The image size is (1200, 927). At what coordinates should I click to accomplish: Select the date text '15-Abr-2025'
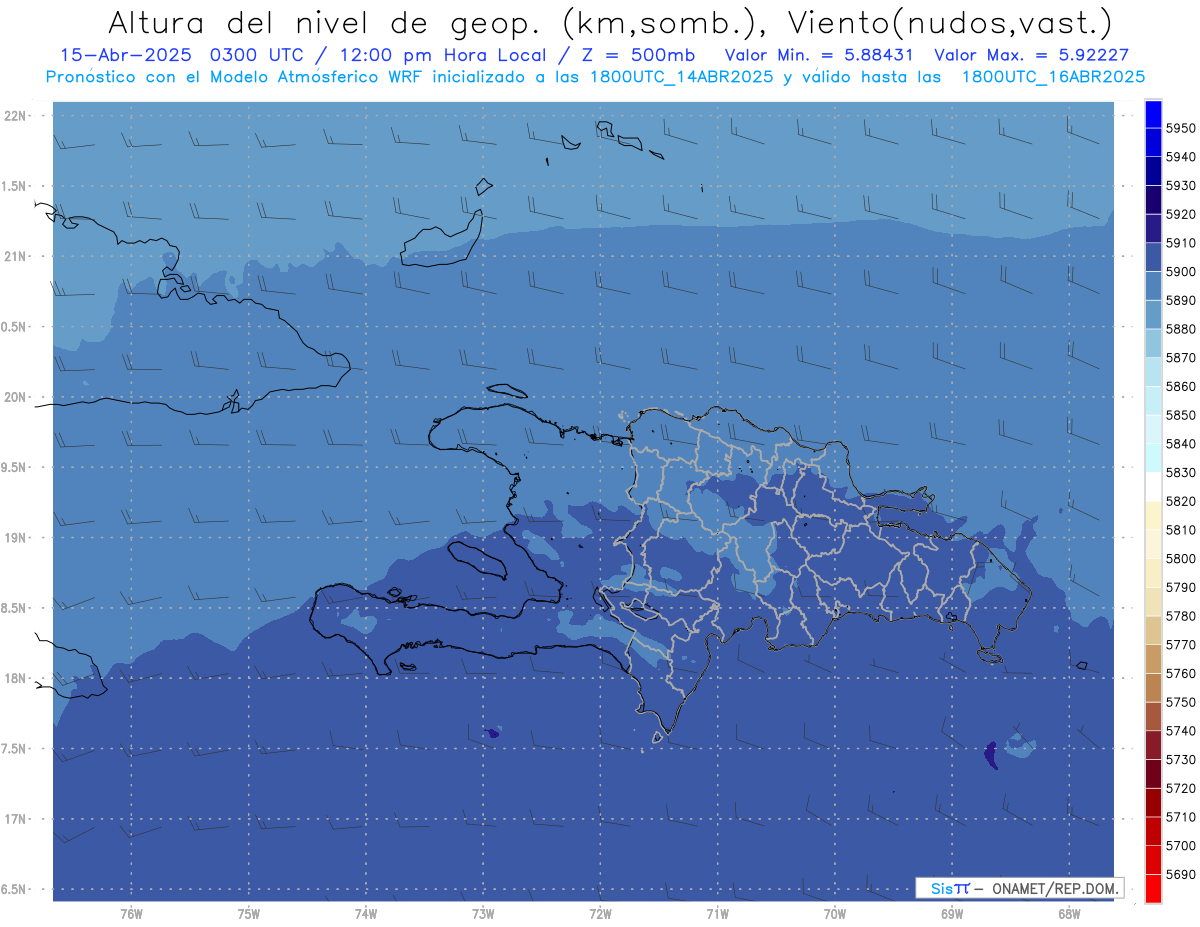click(x=127, y=55)
